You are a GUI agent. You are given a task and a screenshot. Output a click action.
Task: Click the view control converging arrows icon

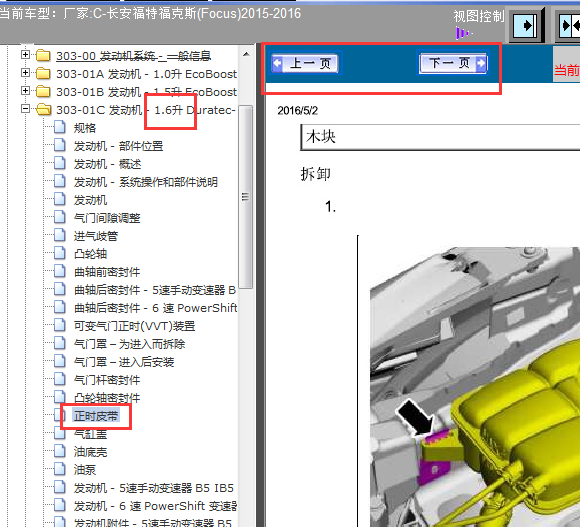coord(569,26)
